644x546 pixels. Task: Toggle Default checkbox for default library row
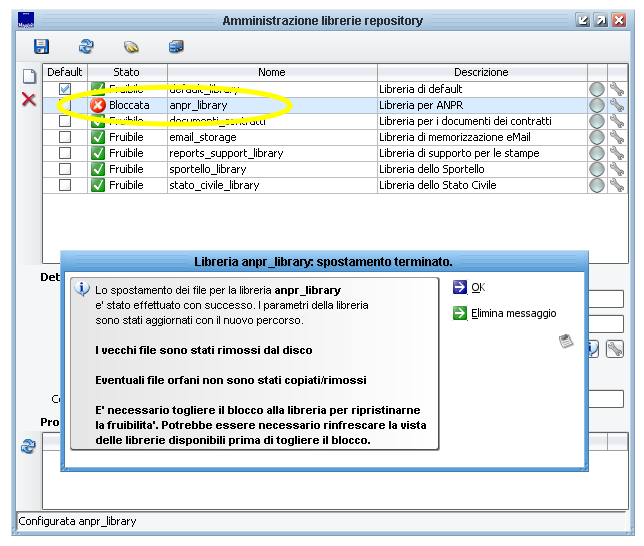[65, 89]
